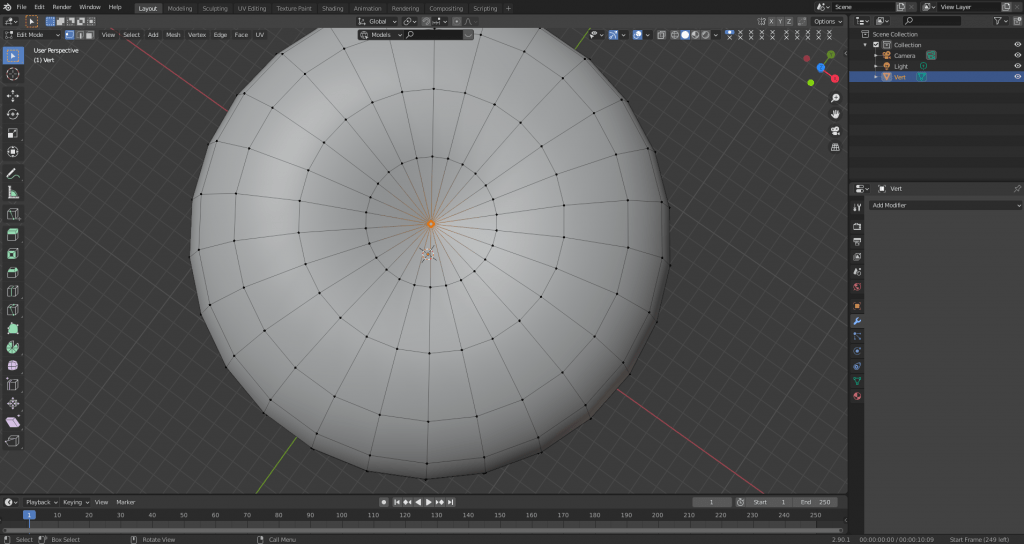Switch to rendered viewport shading
Image resolution: width=1024 pixels, height=544 pixels.
[x=706, y=35]
